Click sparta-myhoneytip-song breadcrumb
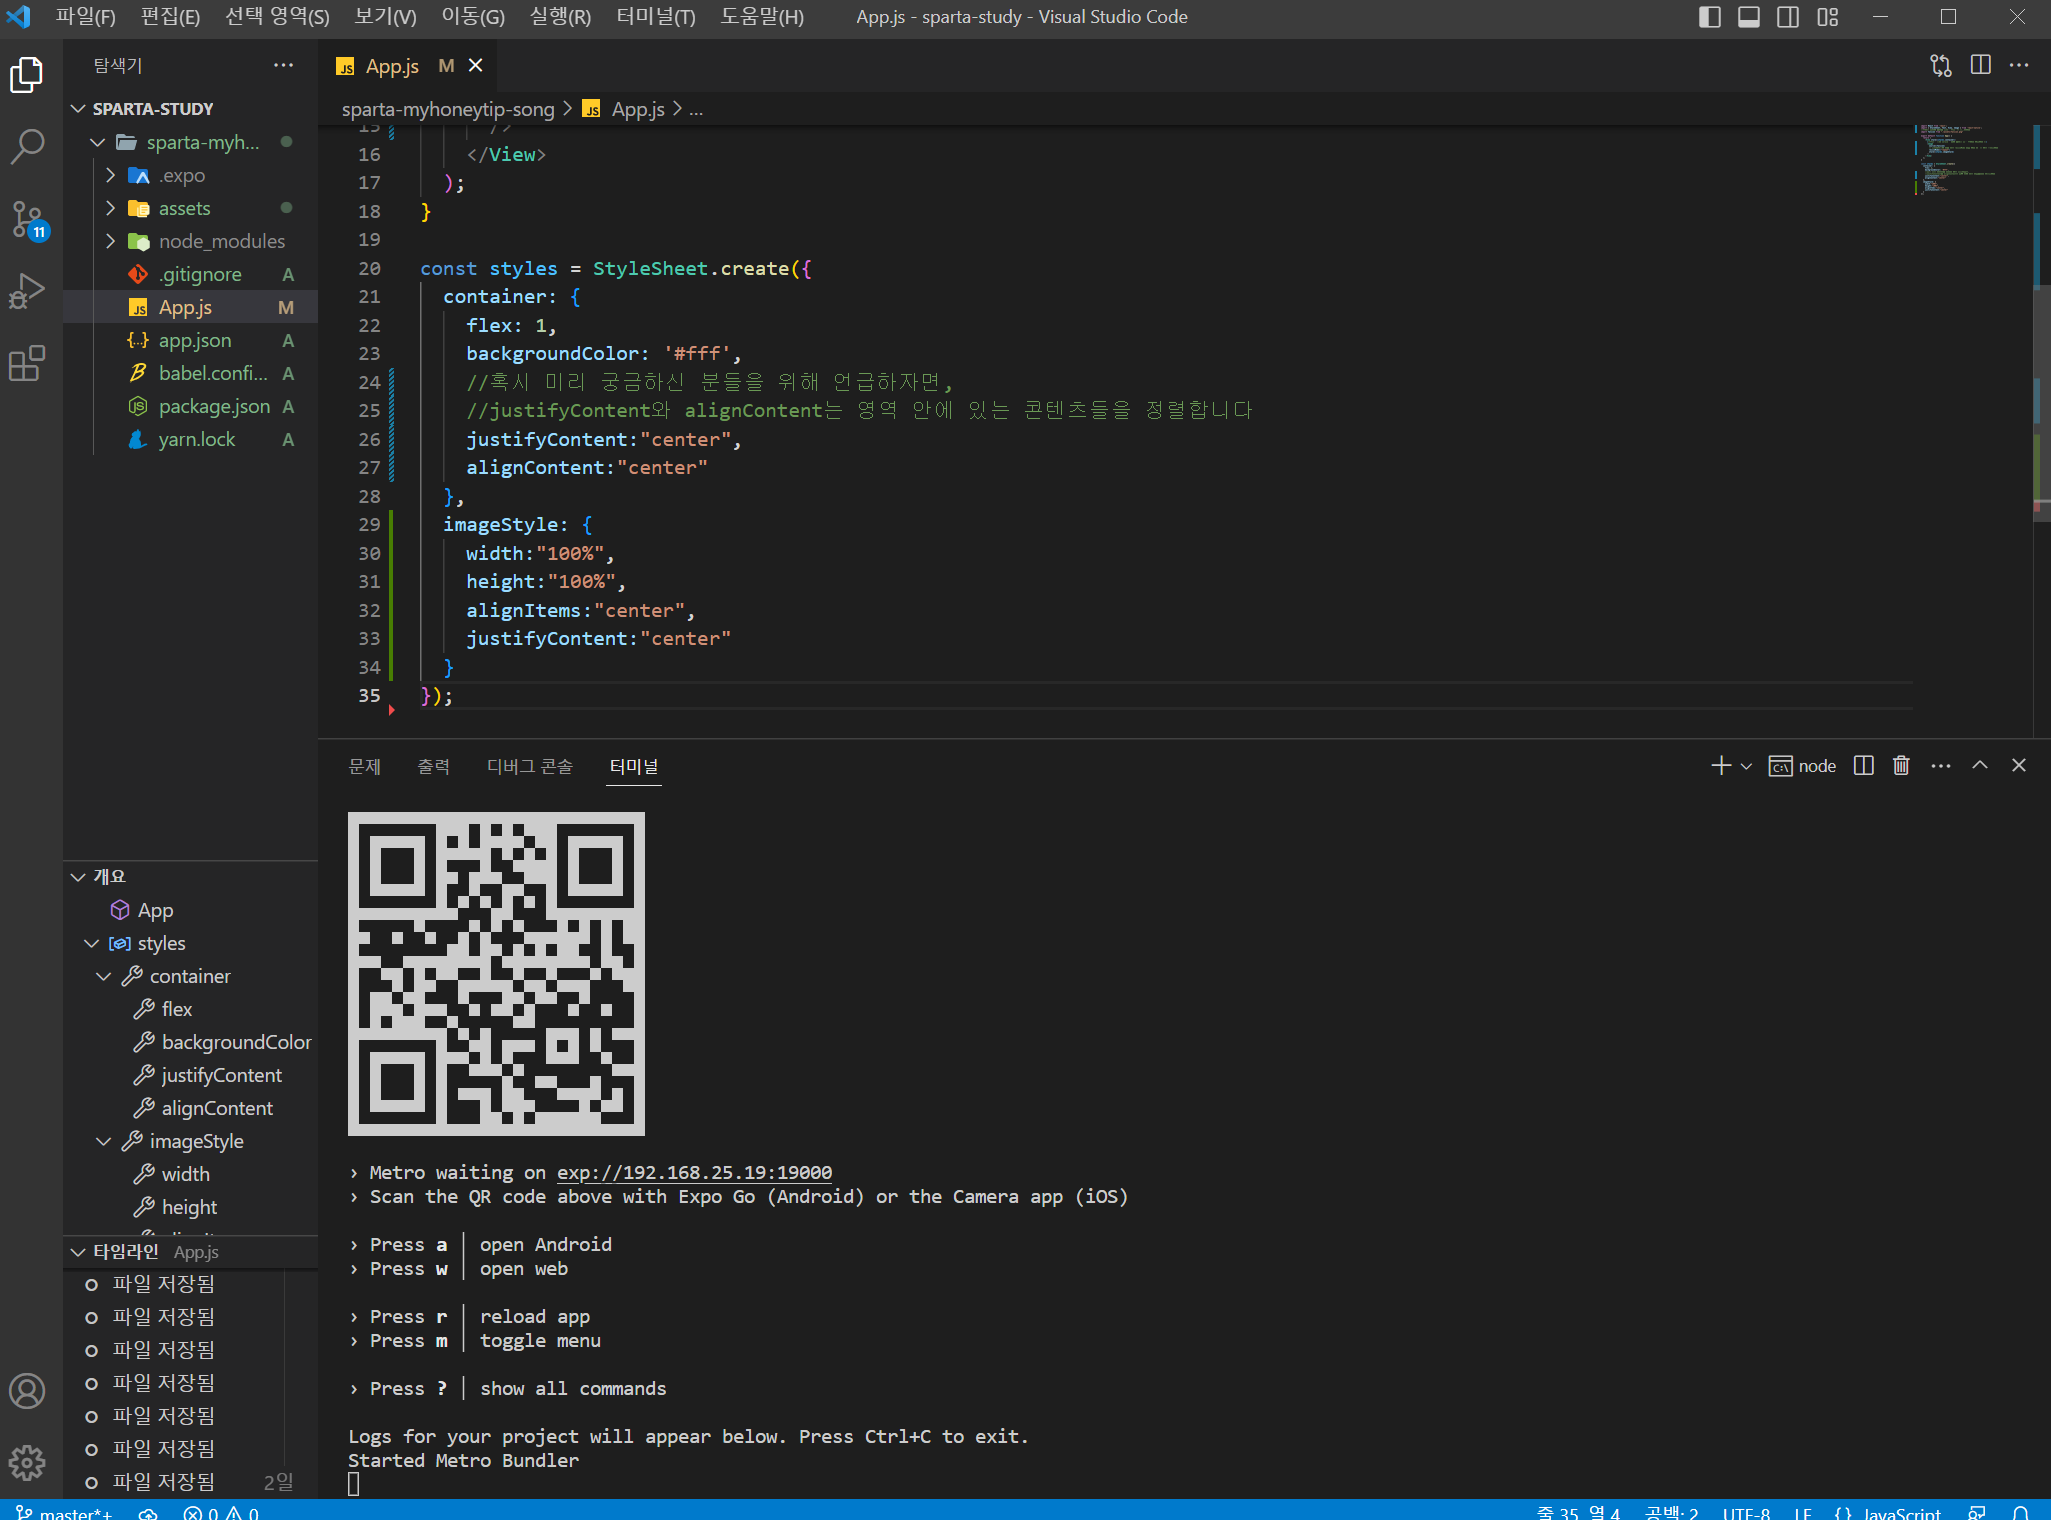Viewport: 2051px width, 1520px height. (x=448, y=109)
